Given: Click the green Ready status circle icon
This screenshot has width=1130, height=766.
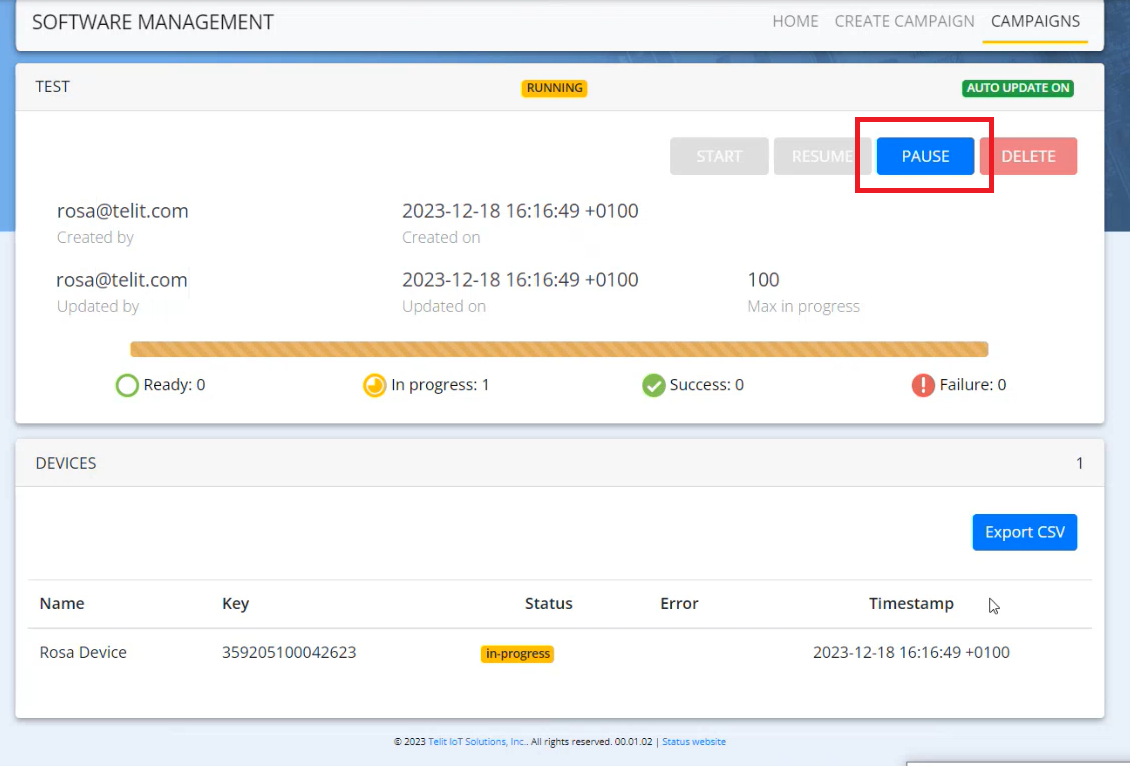Looking at the screenshot, I should coord(127,385).
